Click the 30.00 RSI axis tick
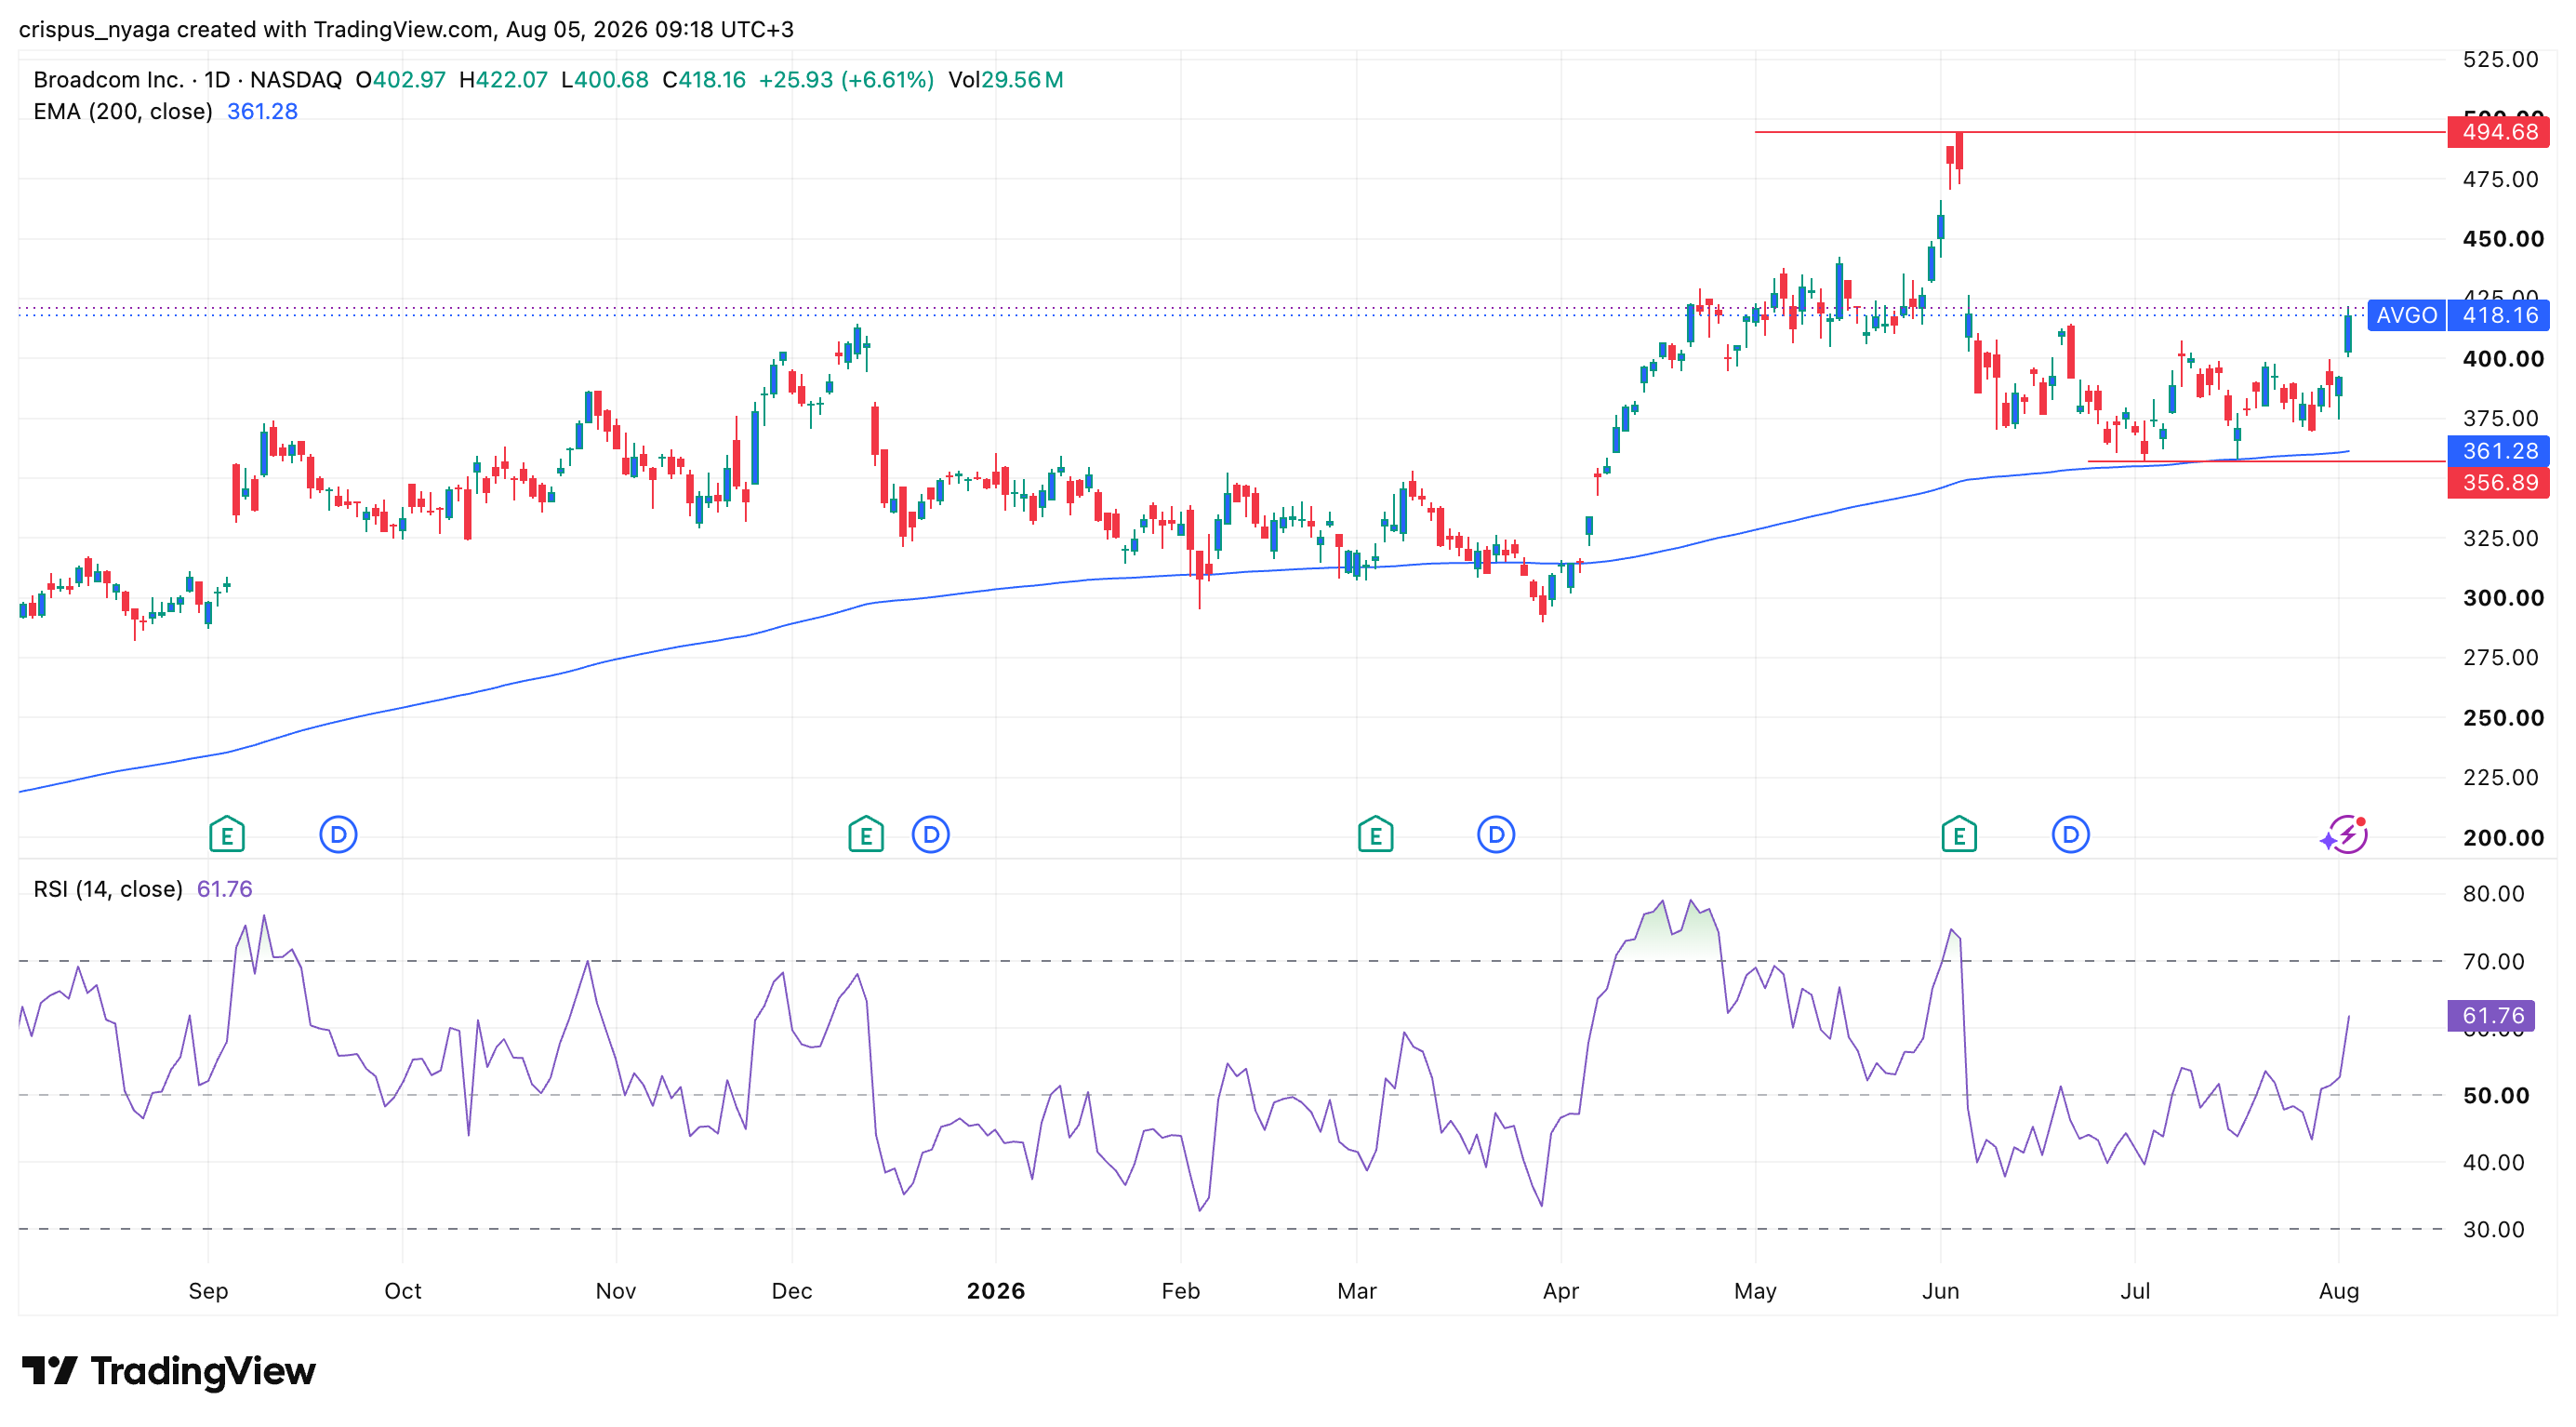2576x1427 pixels. (x=2494, y=1230)
